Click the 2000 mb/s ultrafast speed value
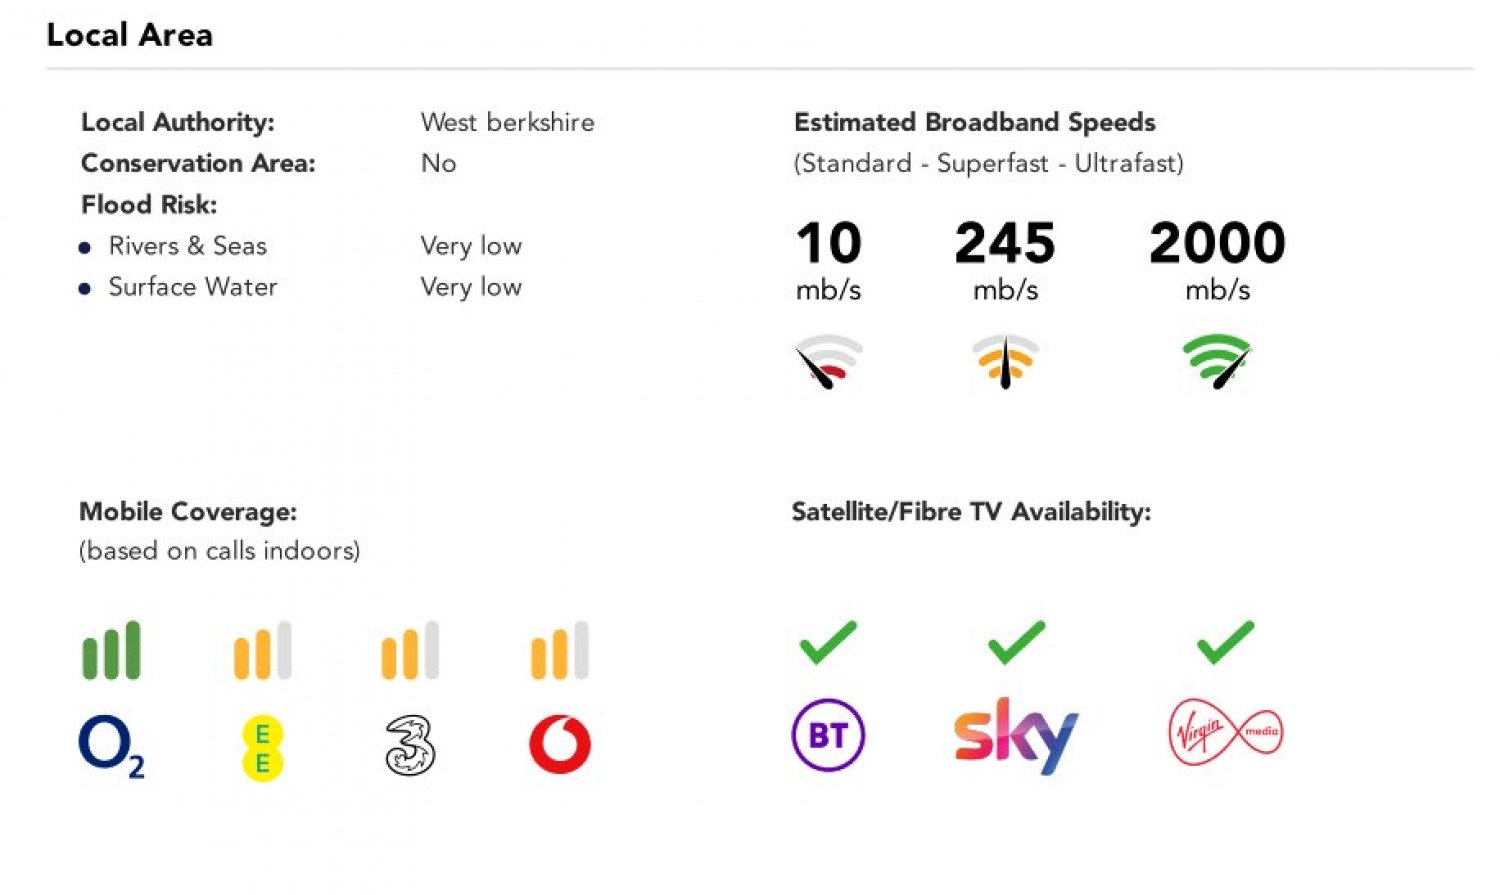The width and height of the screenshot is (1500, 895). click(1217, 243)
